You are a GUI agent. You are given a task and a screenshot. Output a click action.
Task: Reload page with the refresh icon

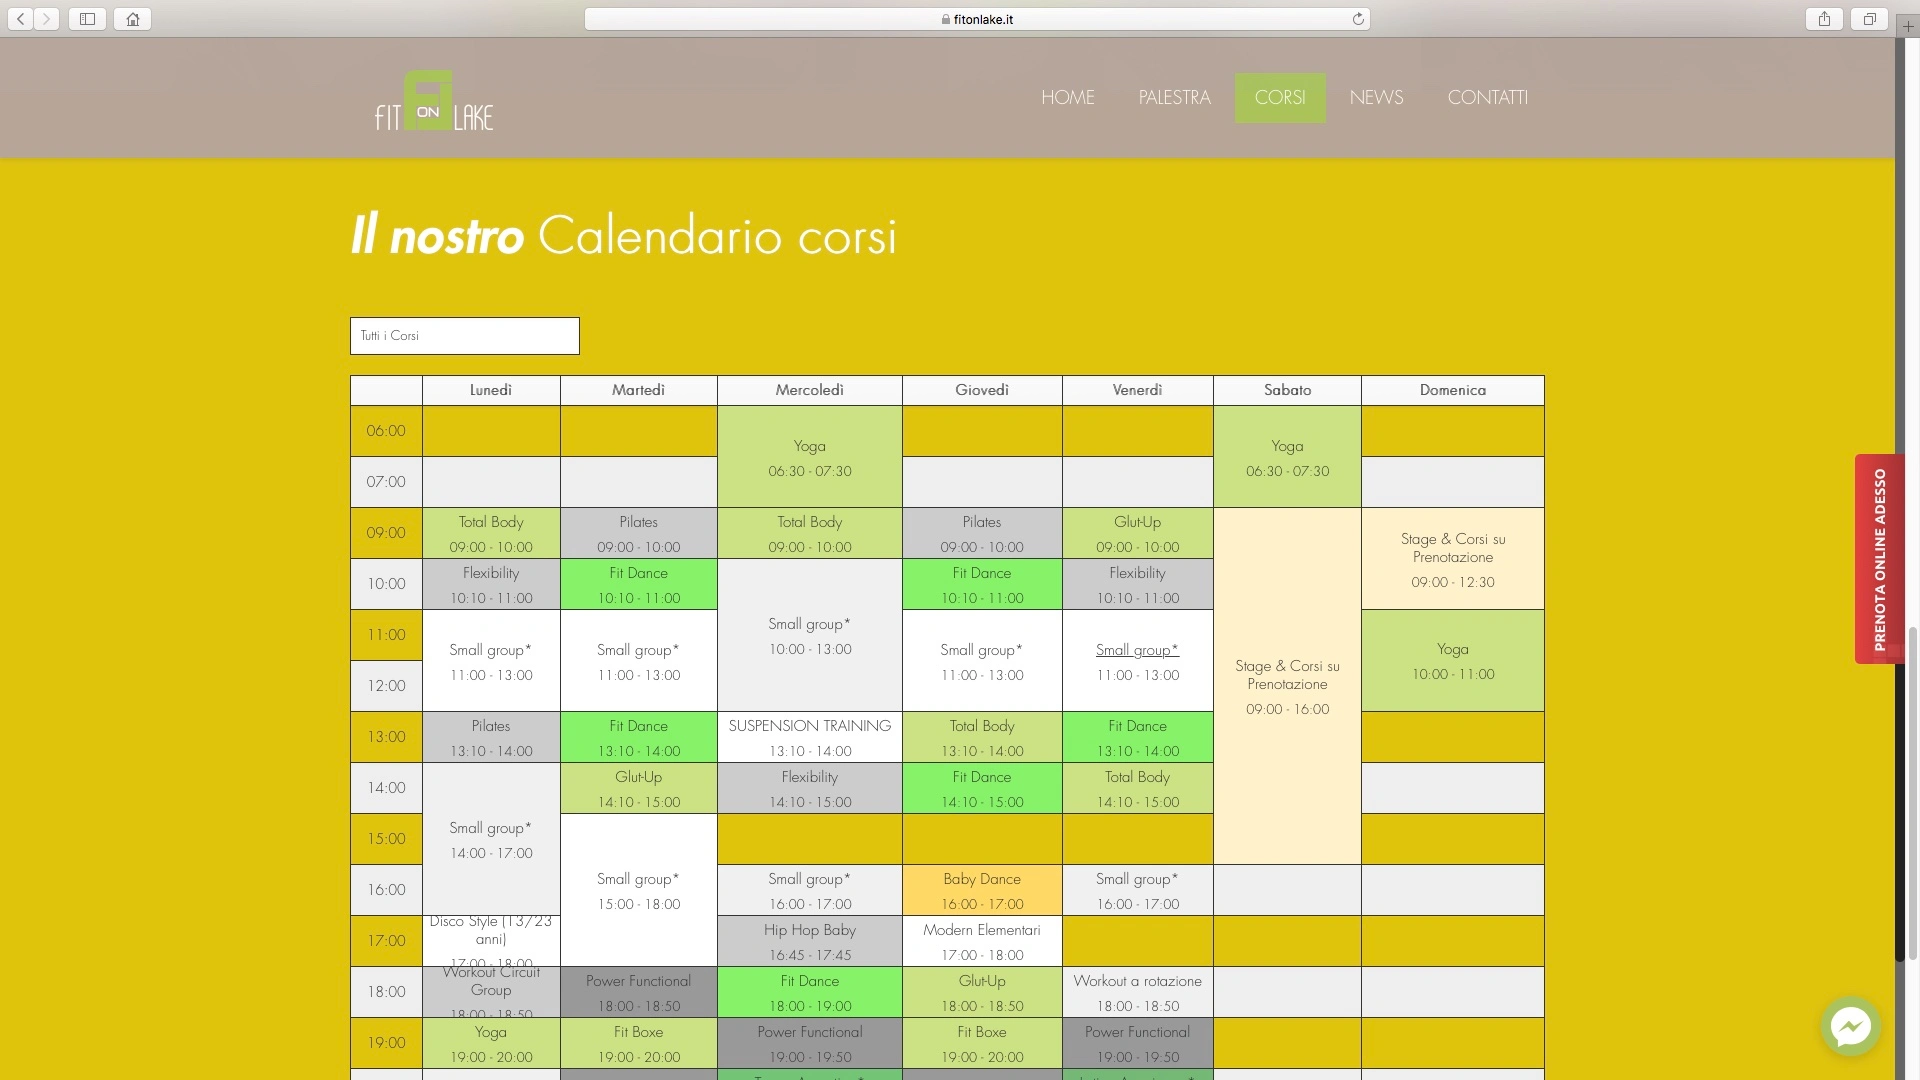coord(1358,19)
